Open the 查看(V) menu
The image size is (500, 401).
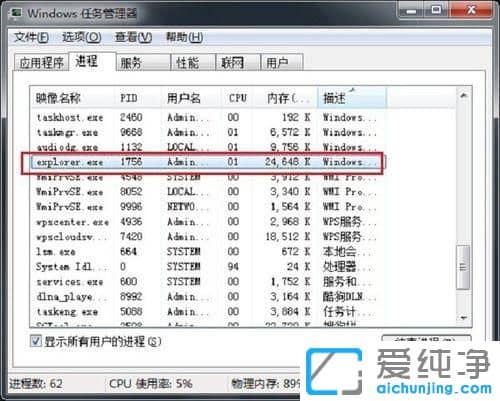(x=133, y=37)
